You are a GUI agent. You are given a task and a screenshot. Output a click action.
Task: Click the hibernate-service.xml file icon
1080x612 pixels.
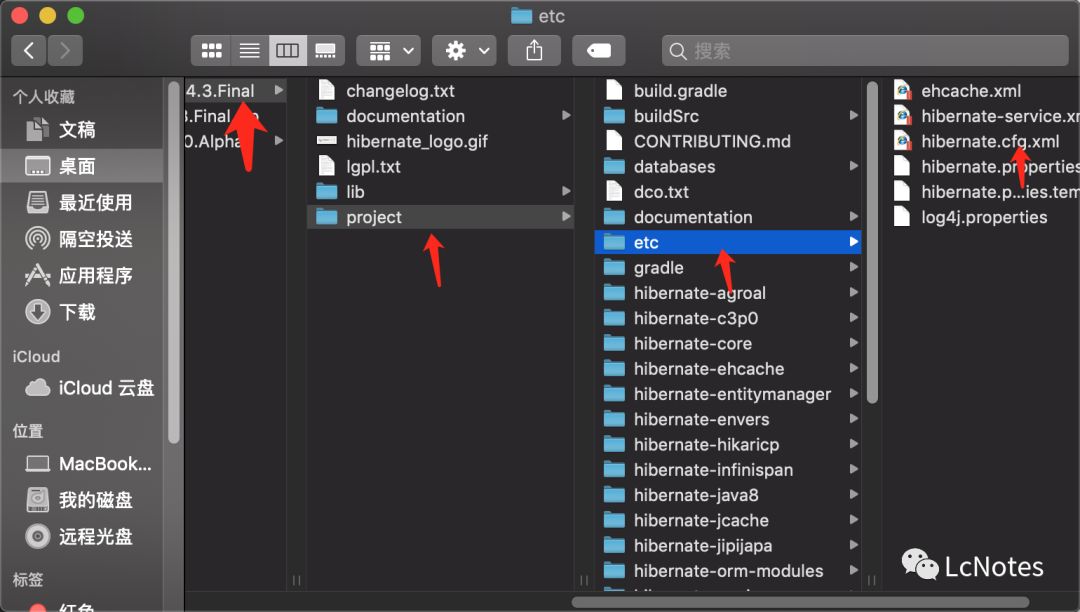902,116
